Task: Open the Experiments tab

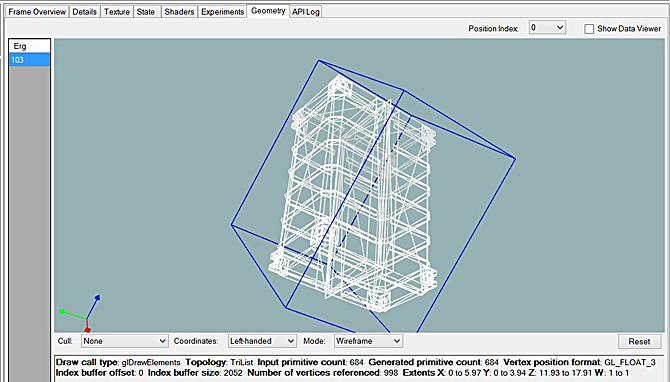Action: coord(222,12)
